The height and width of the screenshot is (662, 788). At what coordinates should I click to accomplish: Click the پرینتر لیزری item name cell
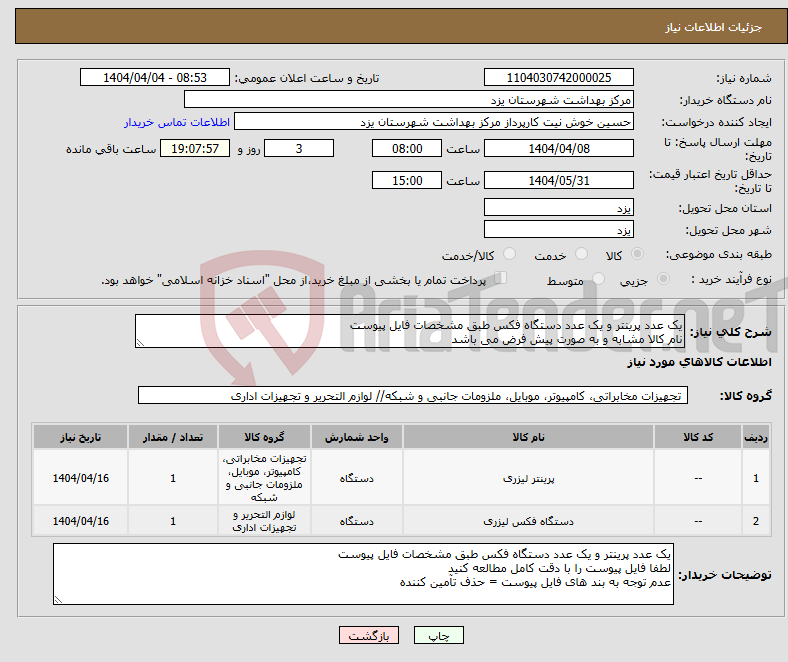528,478
